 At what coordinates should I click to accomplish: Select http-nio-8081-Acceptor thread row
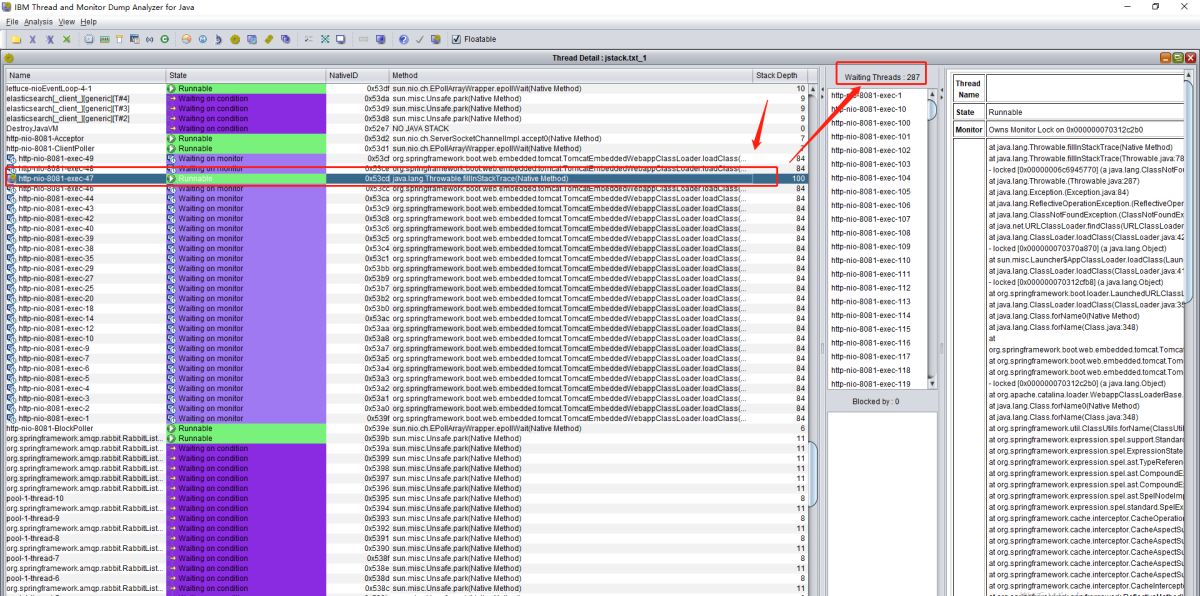coord(406,139)
